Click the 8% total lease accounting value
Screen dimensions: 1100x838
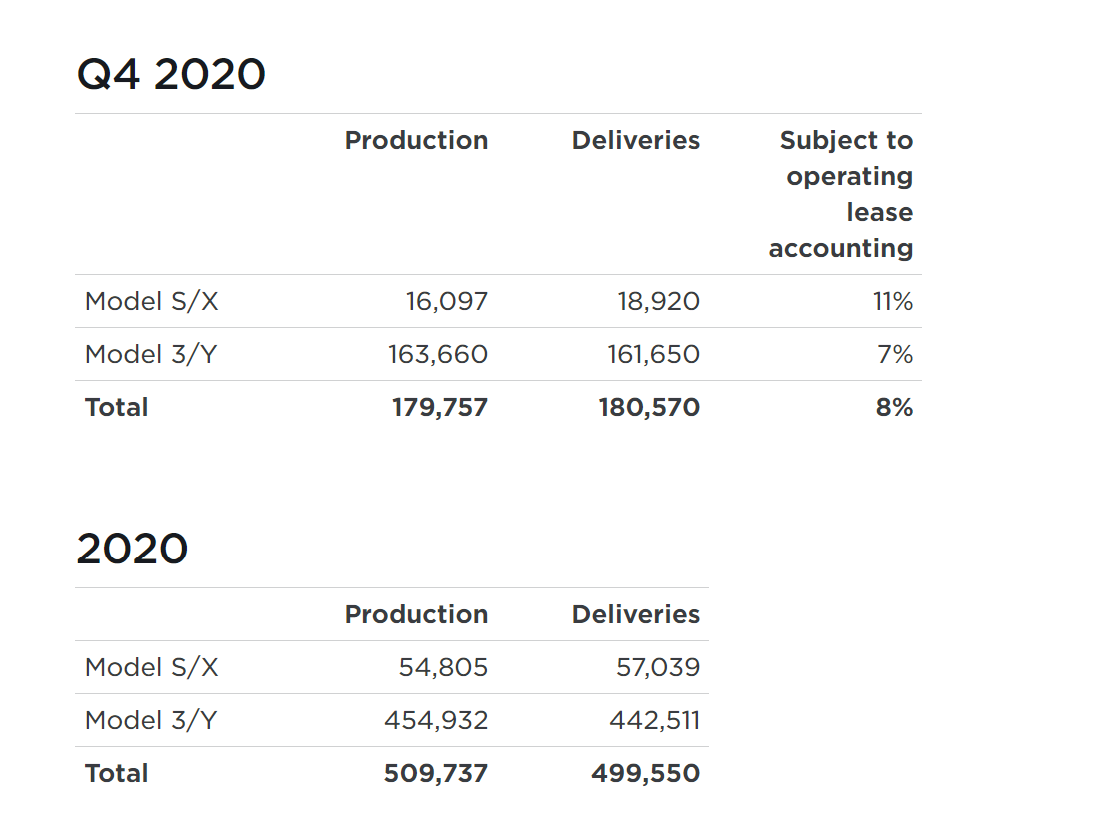click(894, 407)
